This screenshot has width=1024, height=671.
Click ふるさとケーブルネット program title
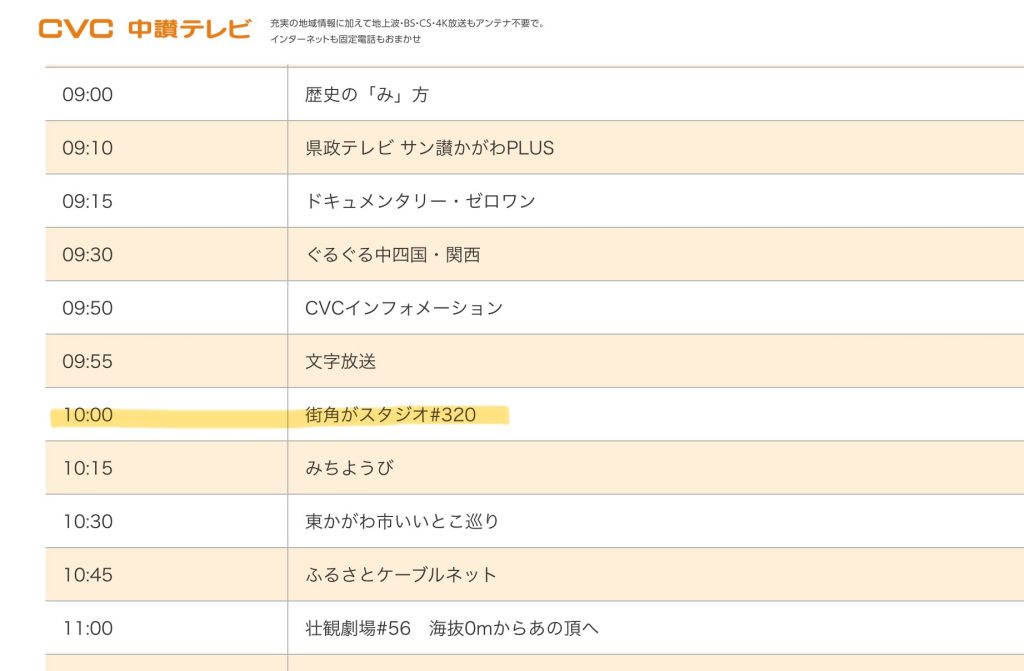[x=401, y=575]
